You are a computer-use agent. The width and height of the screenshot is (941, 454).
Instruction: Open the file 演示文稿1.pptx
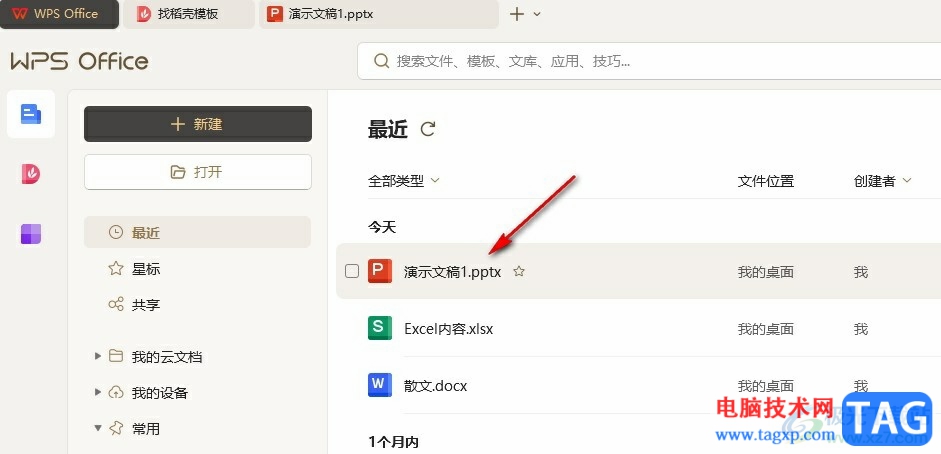[452, 272]
